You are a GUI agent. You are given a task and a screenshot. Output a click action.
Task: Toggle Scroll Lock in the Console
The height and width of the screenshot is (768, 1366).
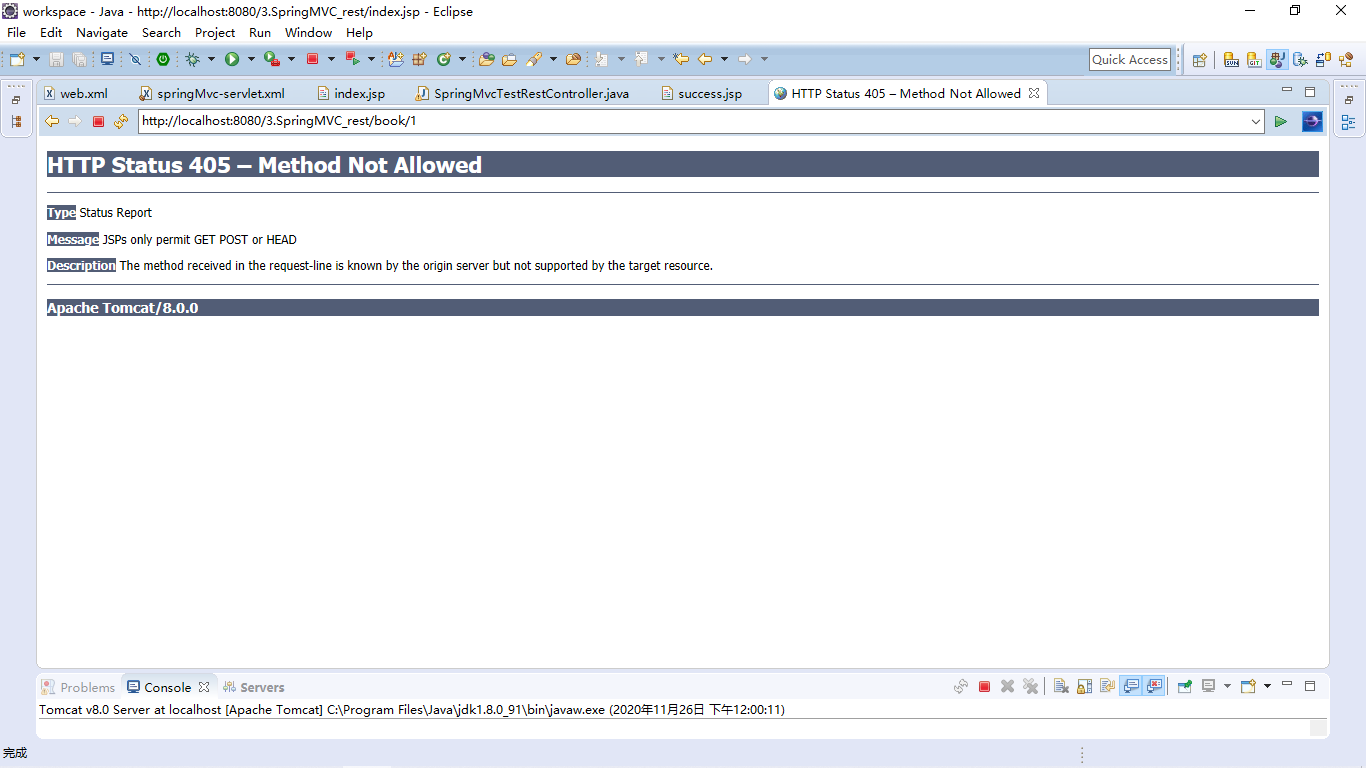[1084, 687]
